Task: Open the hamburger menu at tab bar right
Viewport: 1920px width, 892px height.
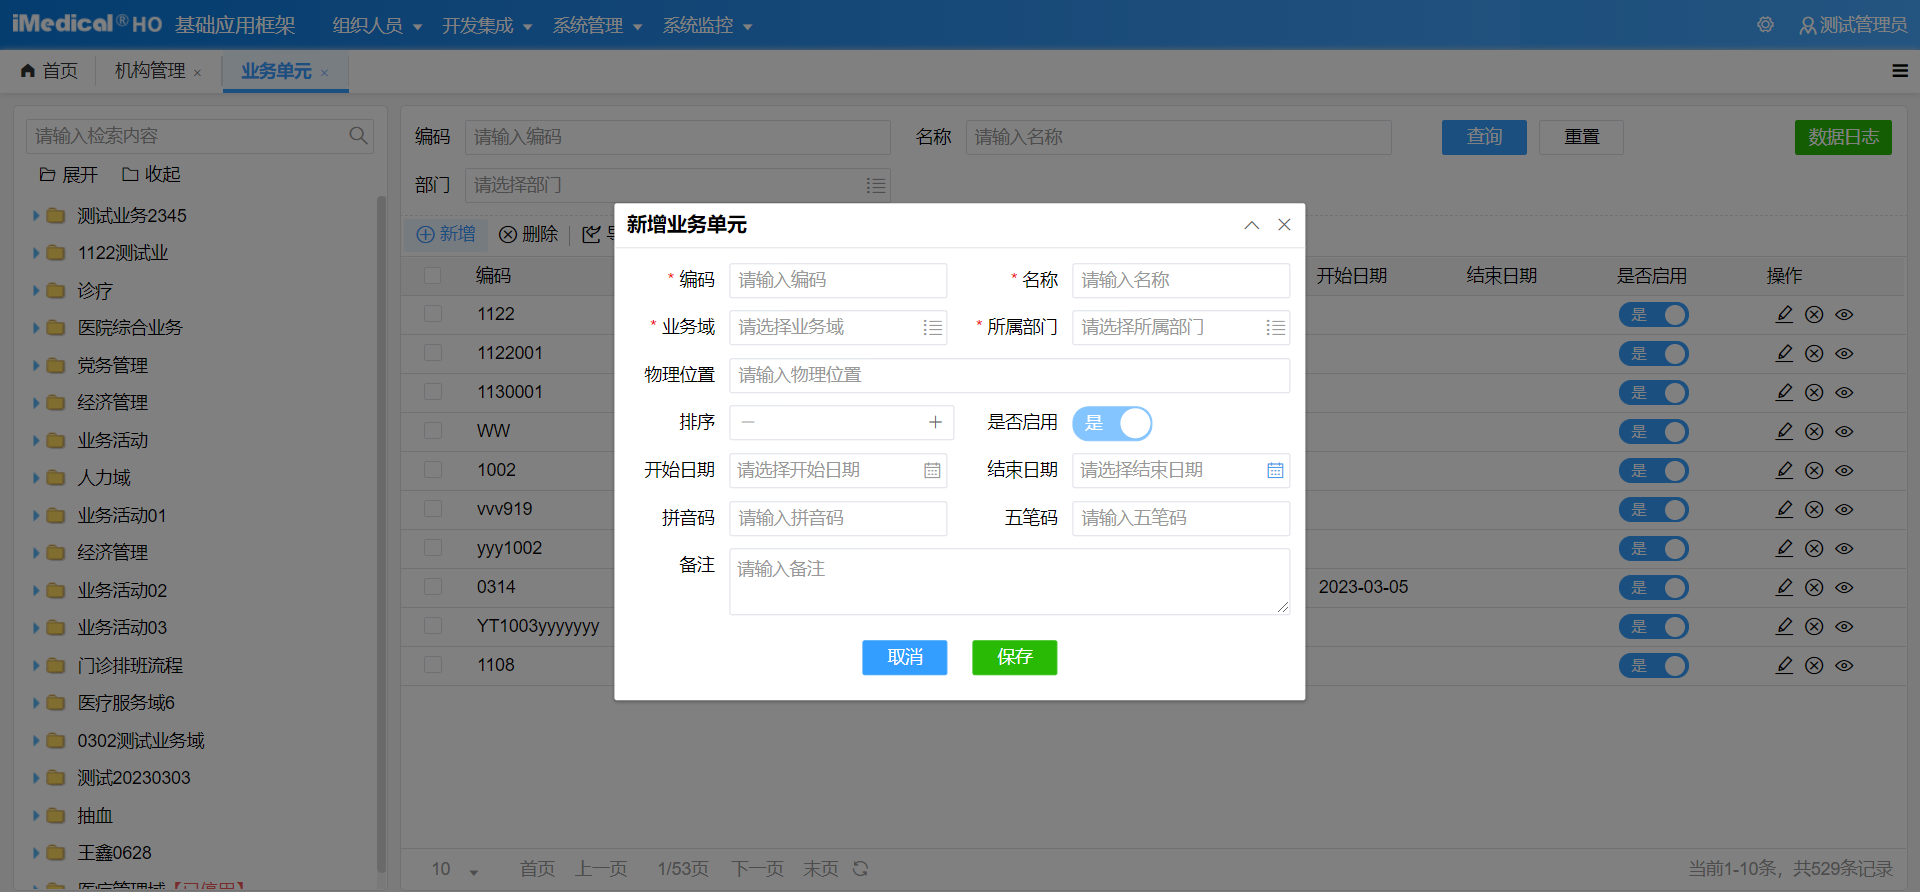Action: (1900, 71)
